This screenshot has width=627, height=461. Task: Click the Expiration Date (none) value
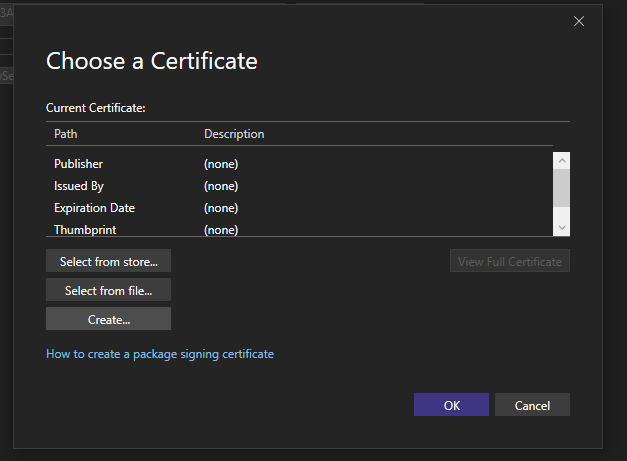coord(221,208)
